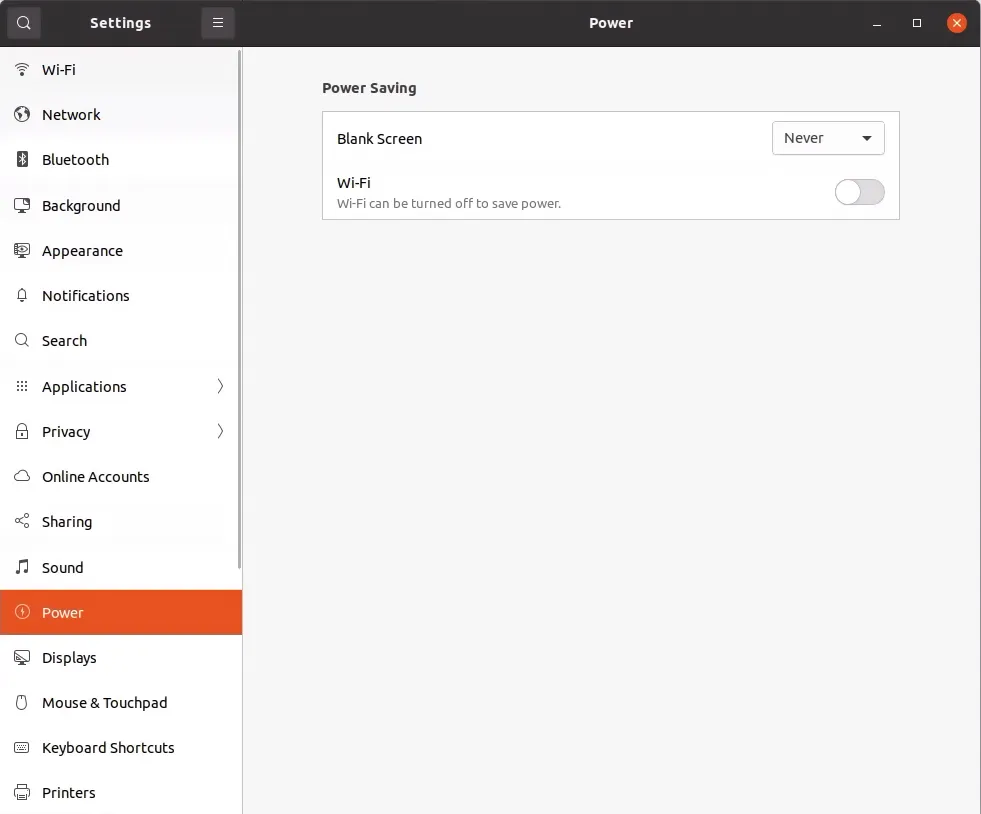This screenshot has height=814, width=981.
Task: Click the Background monitor icon
Action: [x=22, y=205]
